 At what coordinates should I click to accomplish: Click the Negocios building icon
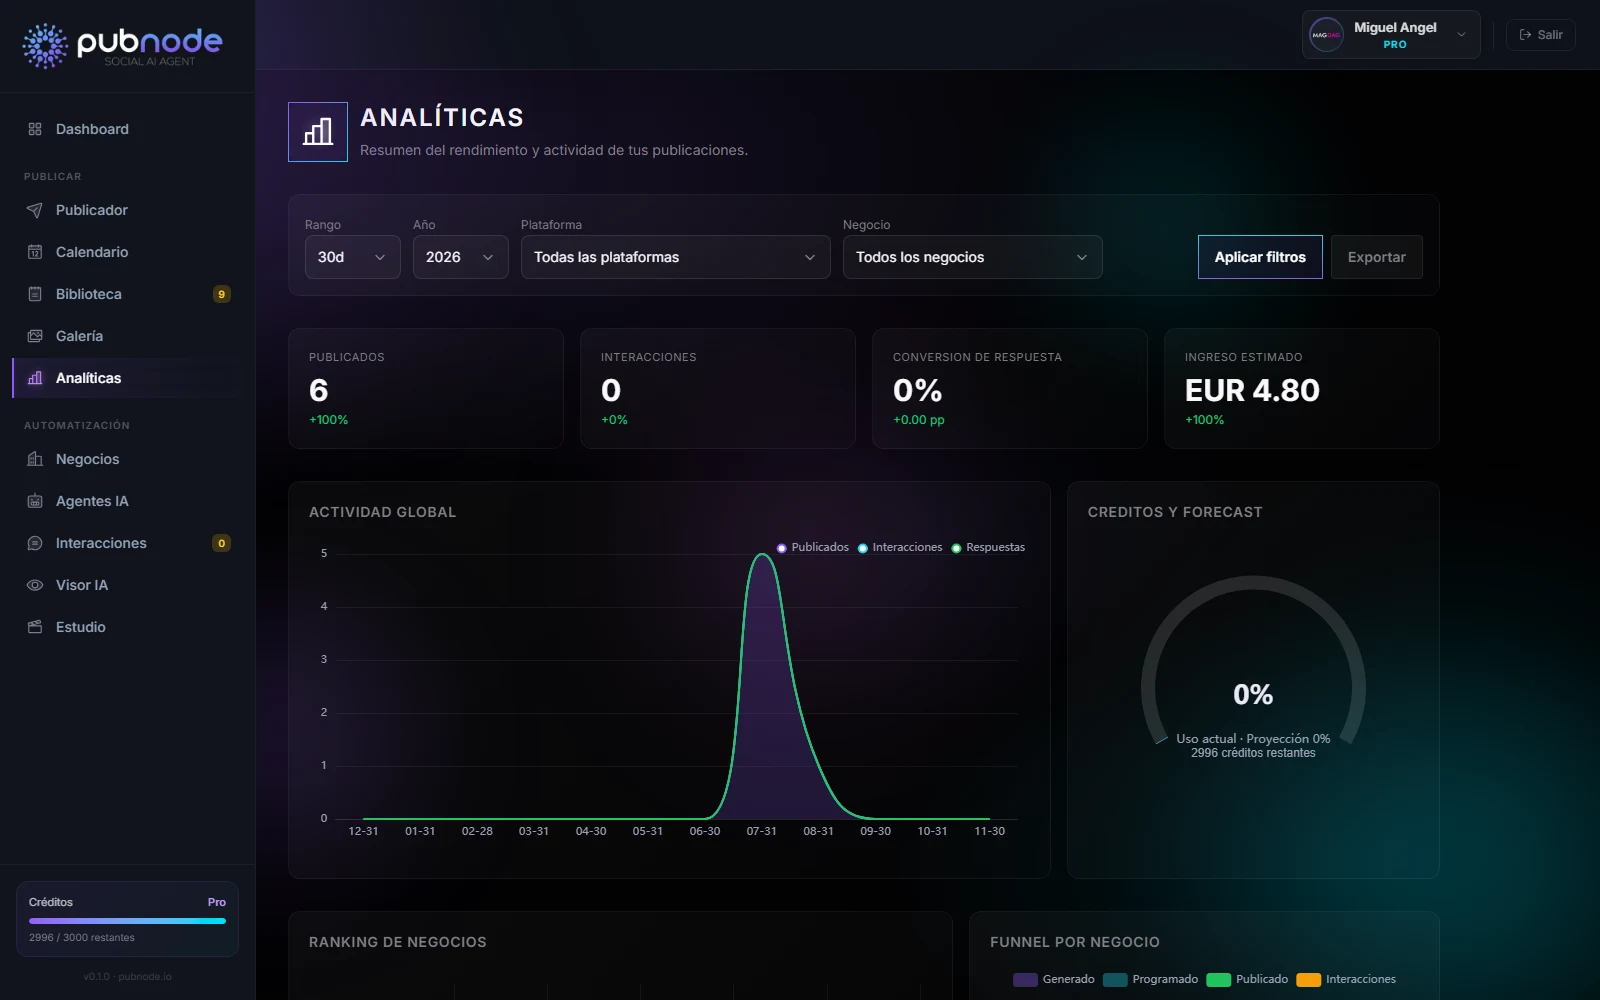(x=35, y=459)
